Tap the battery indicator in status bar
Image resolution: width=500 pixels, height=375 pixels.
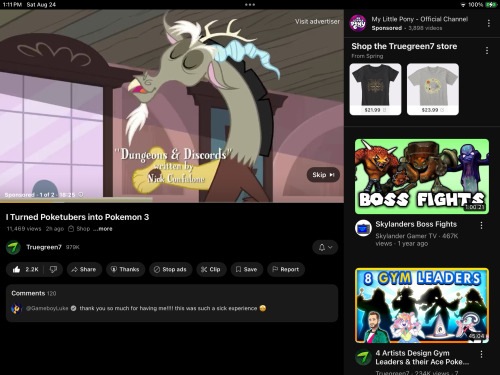(491, 5)
